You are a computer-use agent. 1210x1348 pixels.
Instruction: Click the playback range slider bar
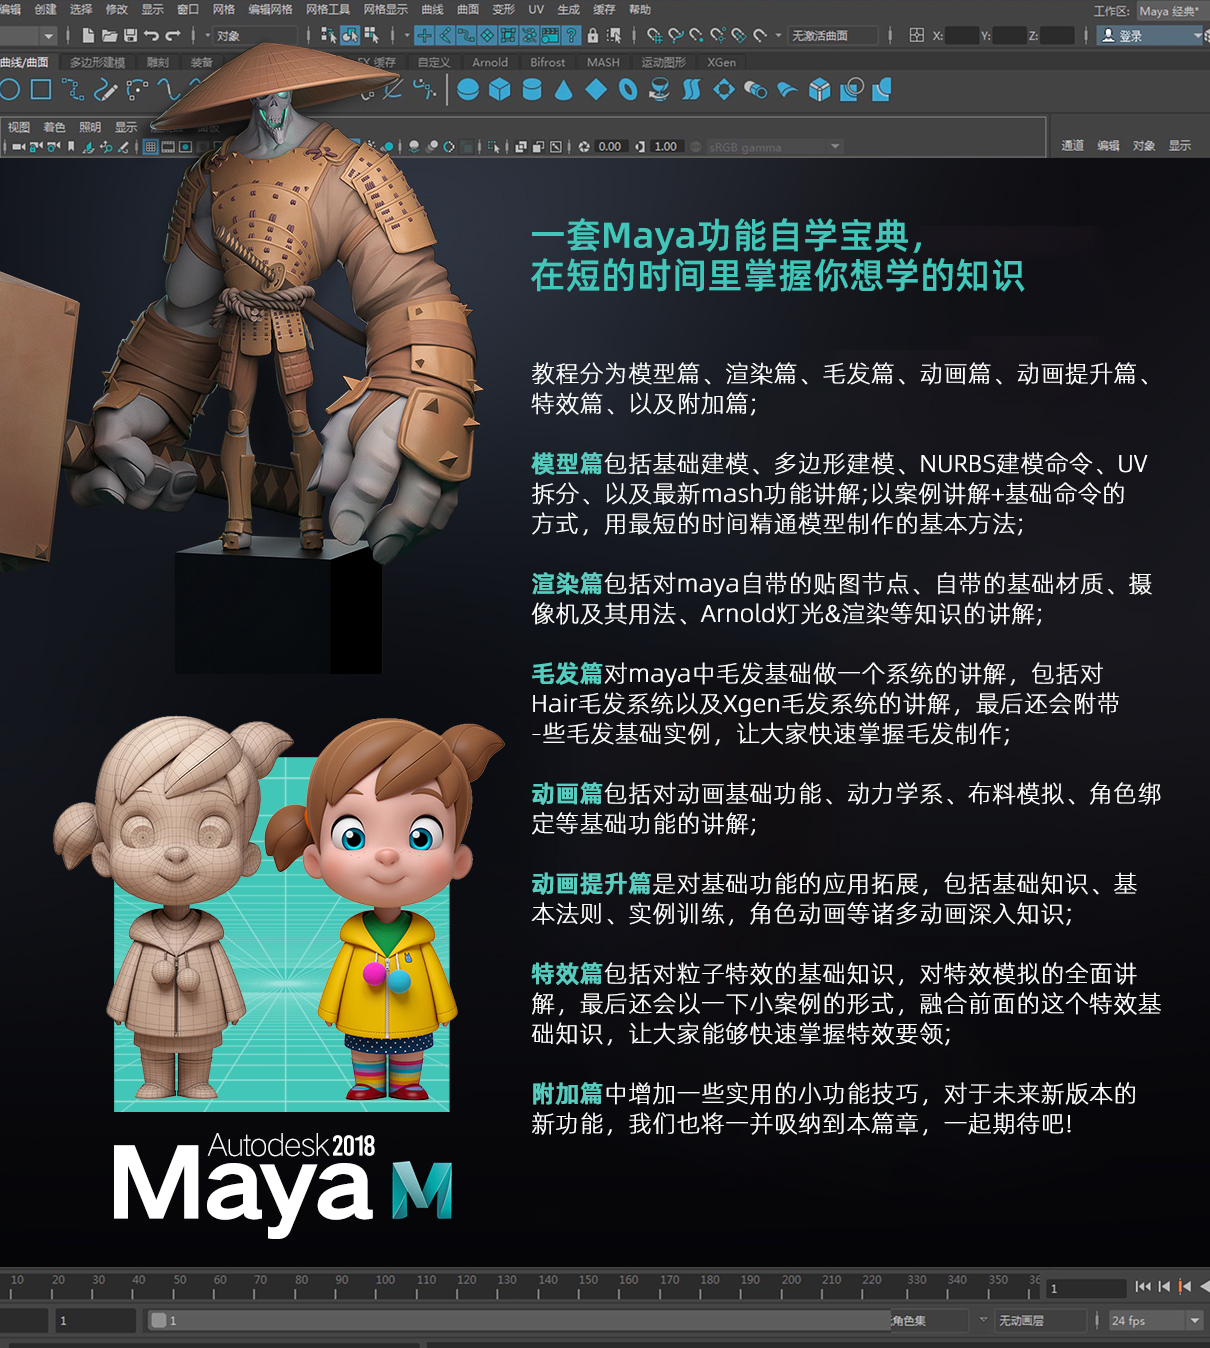coord(518,1321)
